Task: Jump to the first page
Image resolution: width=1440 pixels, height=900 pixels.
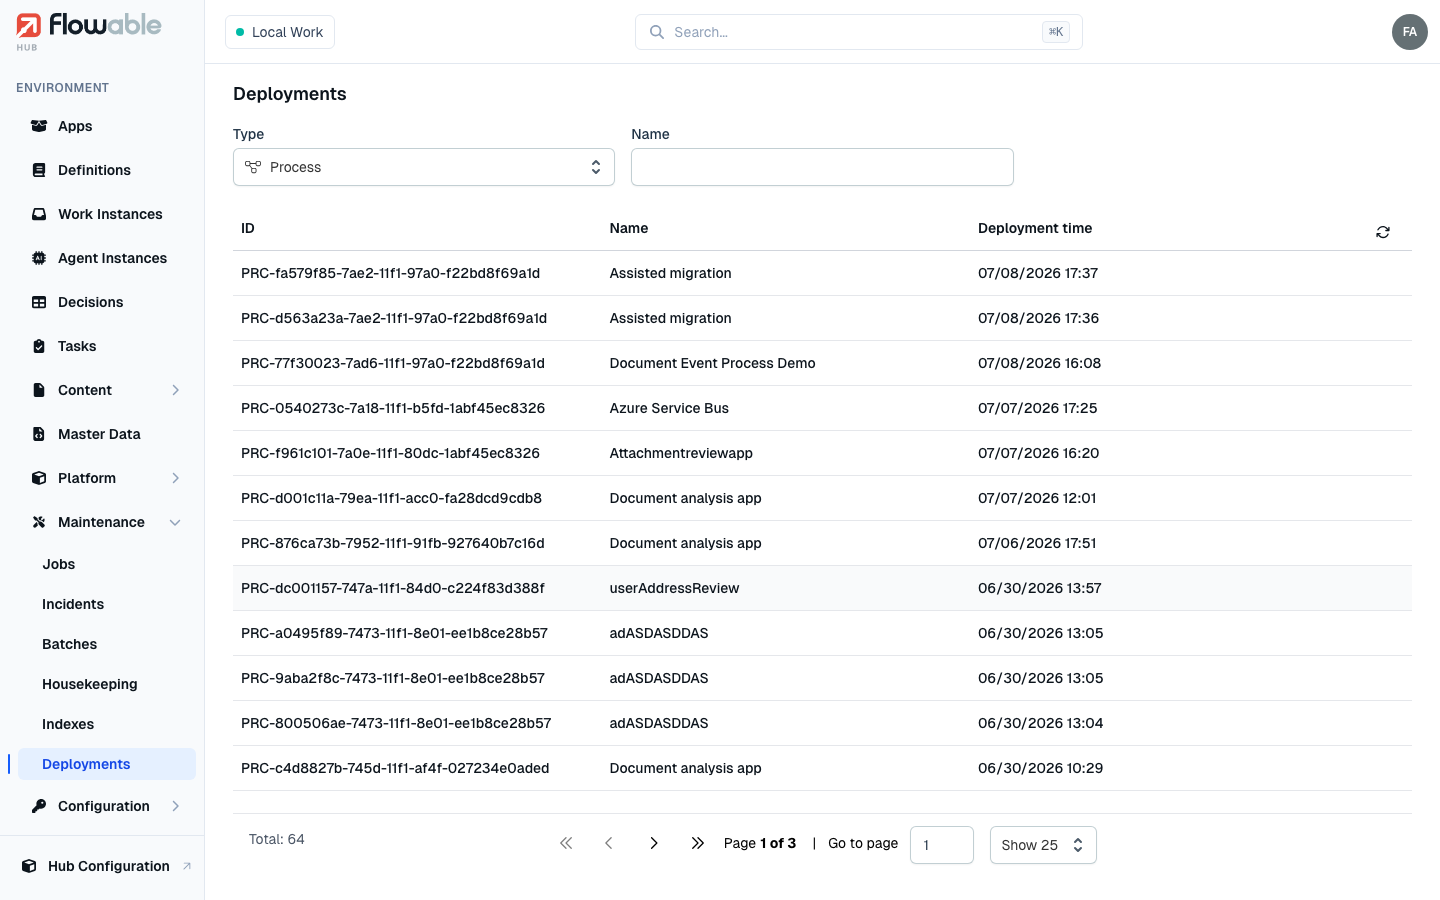Action: pos(566,843)
